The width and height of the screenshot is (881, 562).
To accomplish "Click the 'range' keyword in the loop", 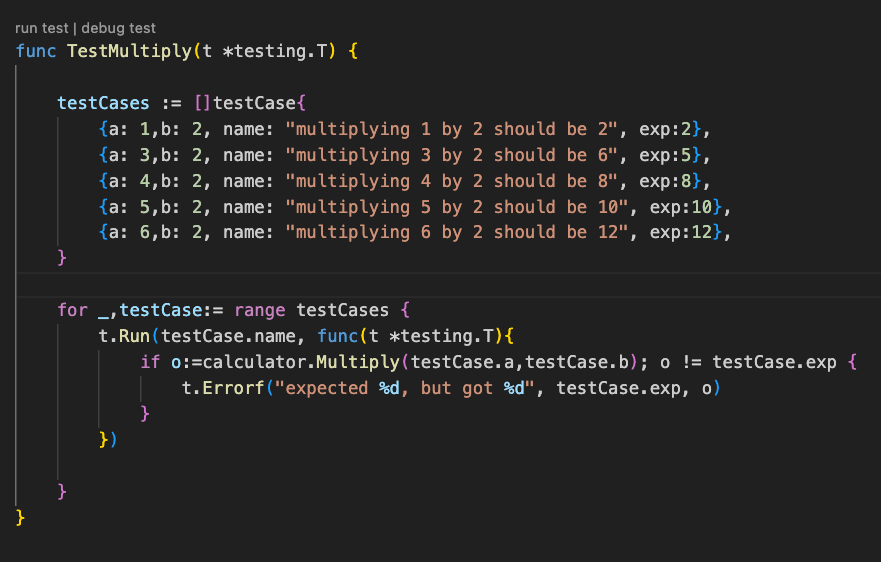I will [x=260, y=310].
